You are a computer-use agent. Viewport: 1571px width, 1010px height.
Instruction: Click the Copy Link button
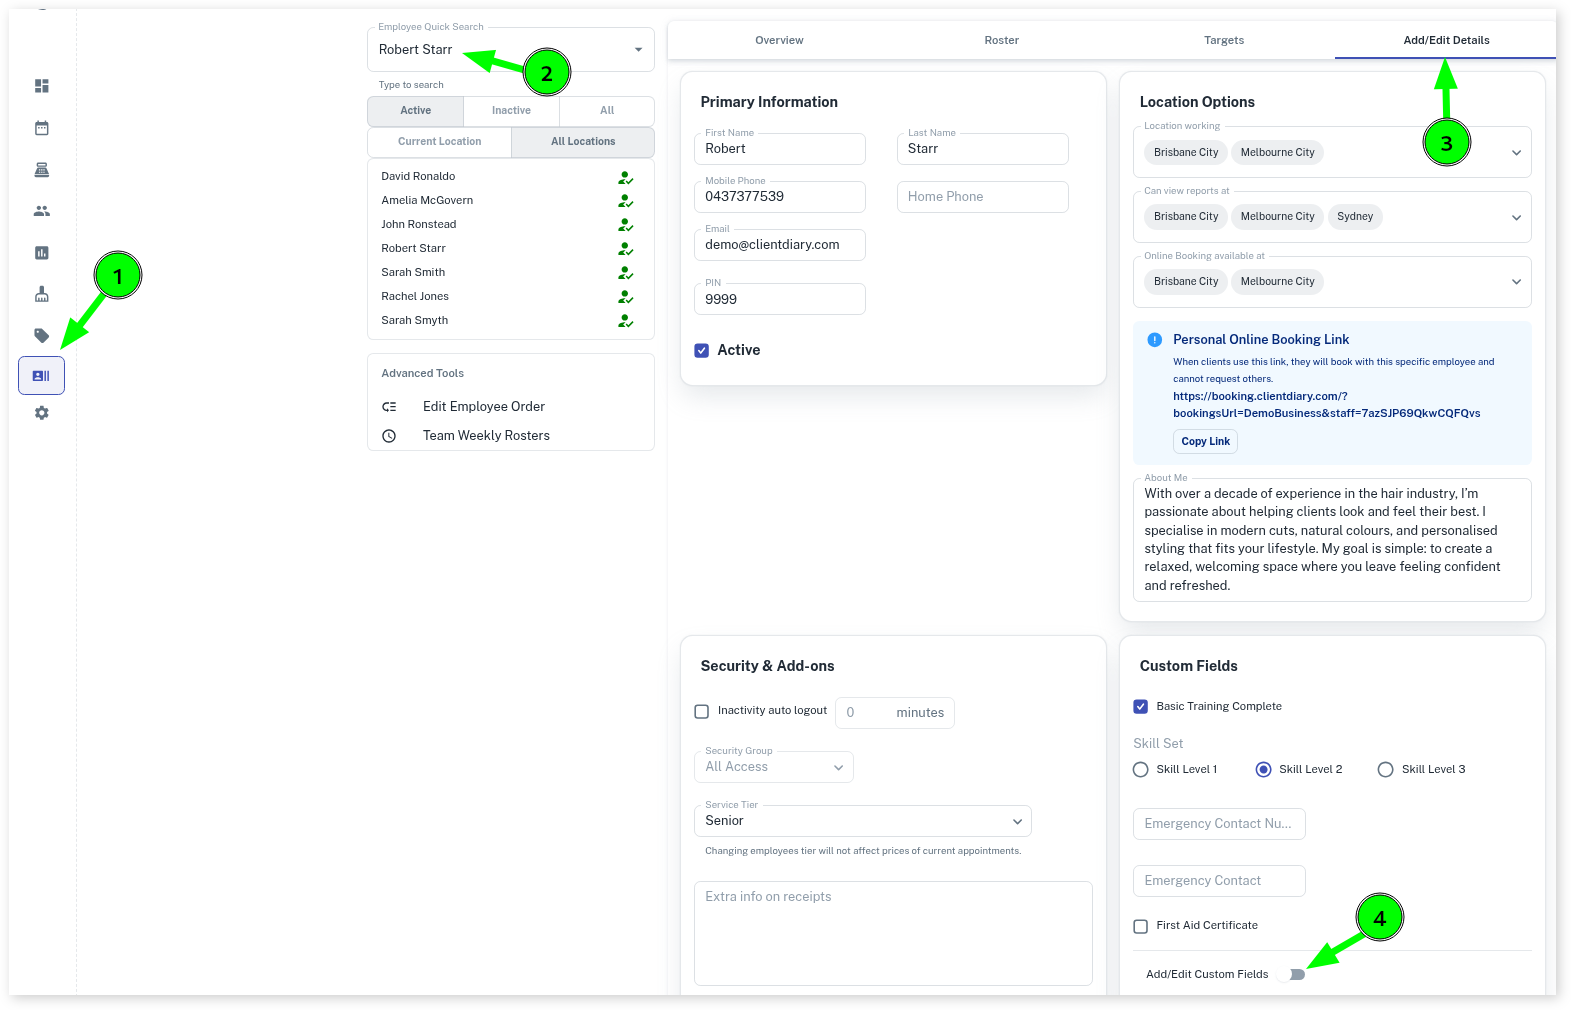(x=1205, y=441)
